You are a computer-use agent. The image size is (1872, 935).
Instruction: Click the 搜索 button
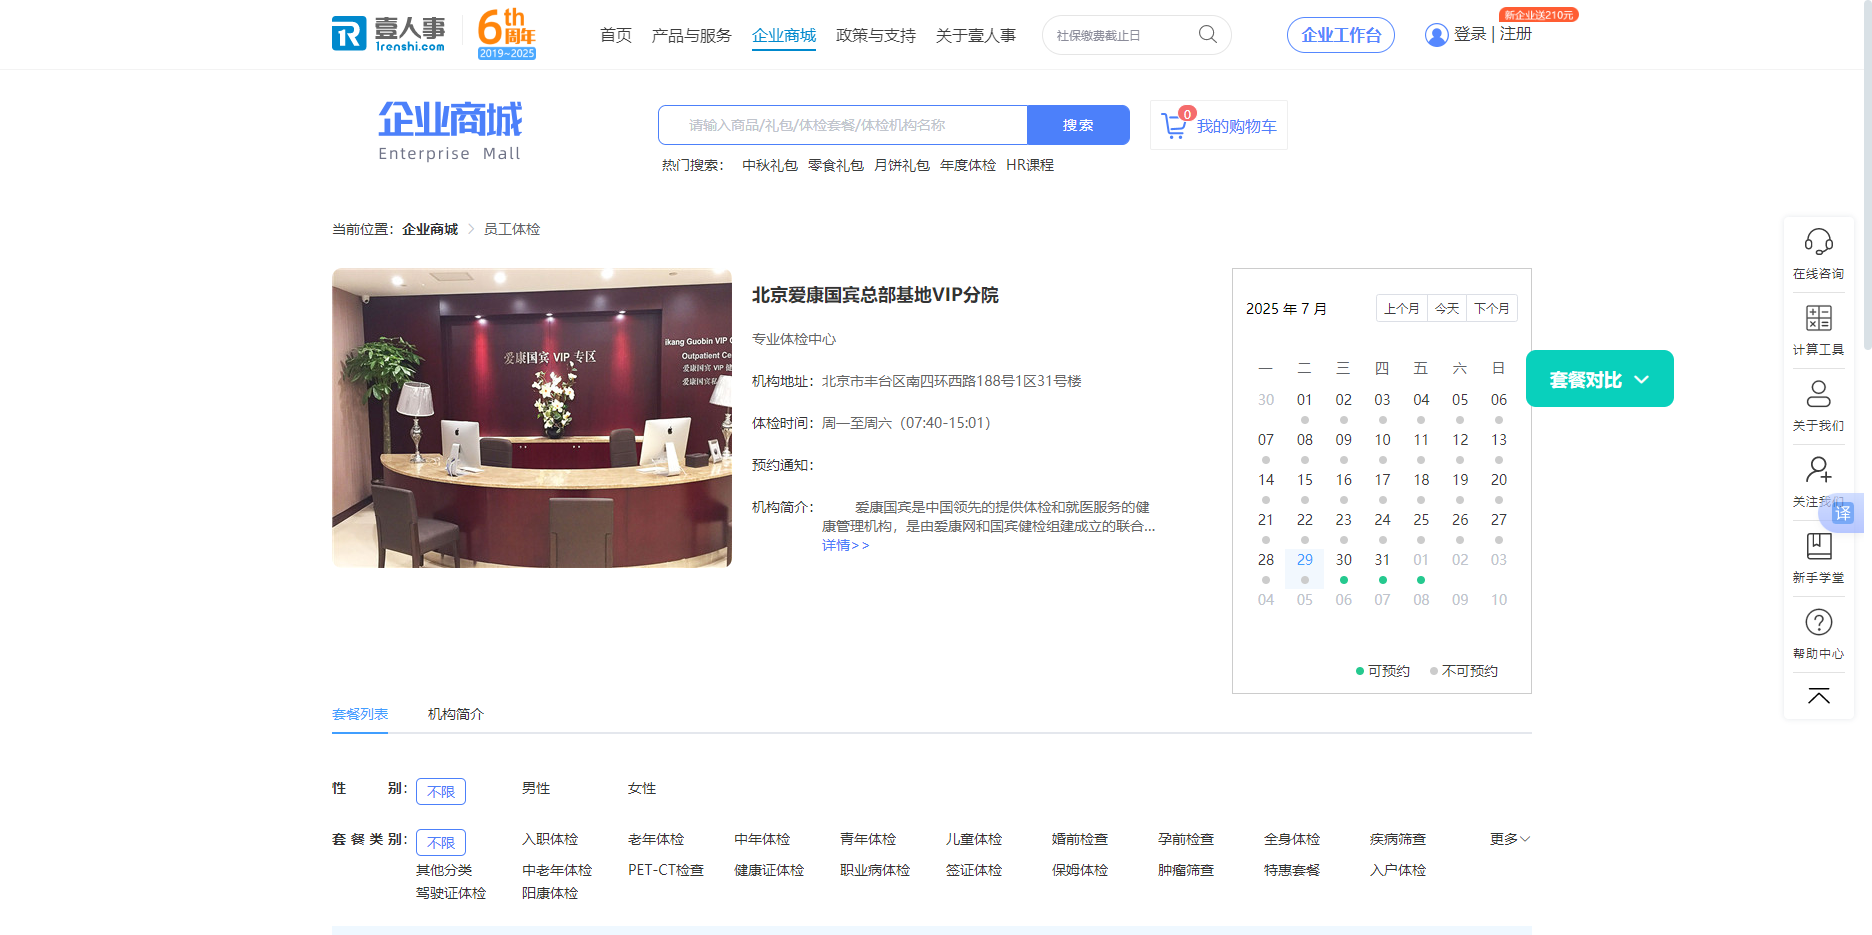pos(1078,125)
